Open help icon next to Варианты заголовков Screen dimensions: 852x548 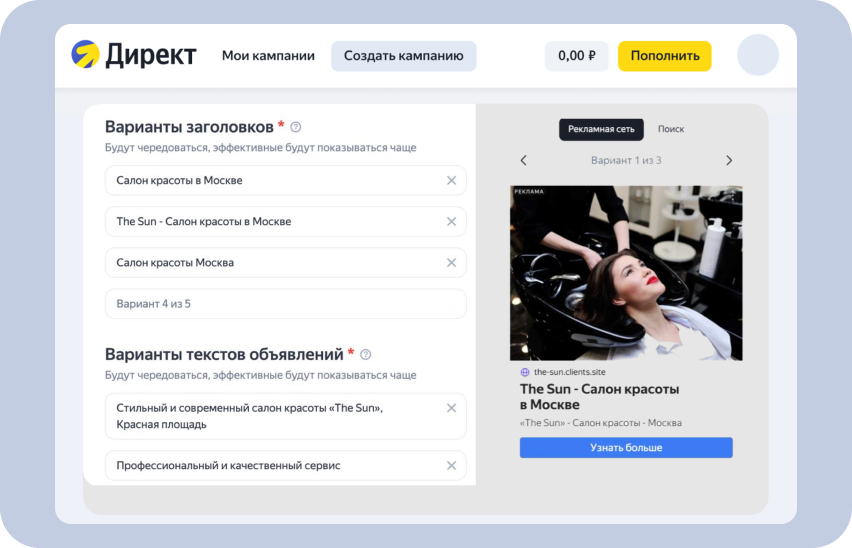[296, 127]
